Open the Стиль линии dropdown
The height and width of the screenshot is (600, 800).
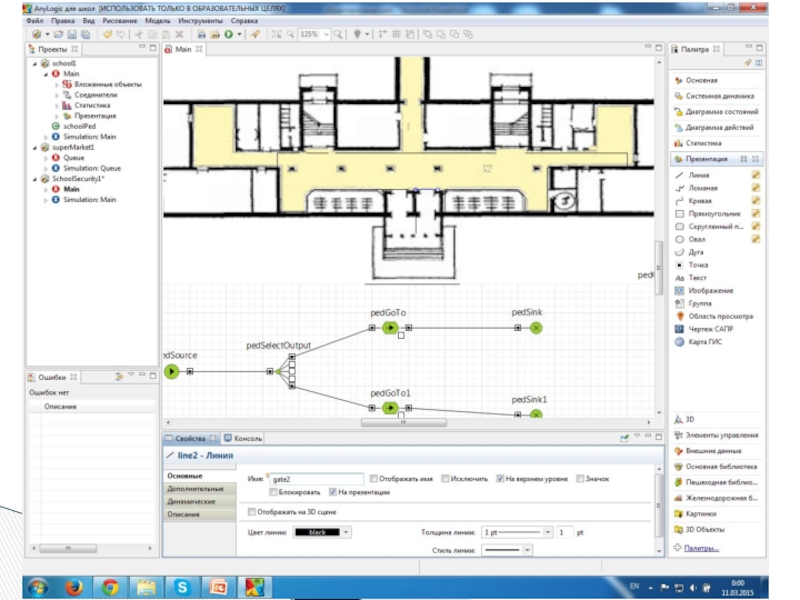(527, 550)
